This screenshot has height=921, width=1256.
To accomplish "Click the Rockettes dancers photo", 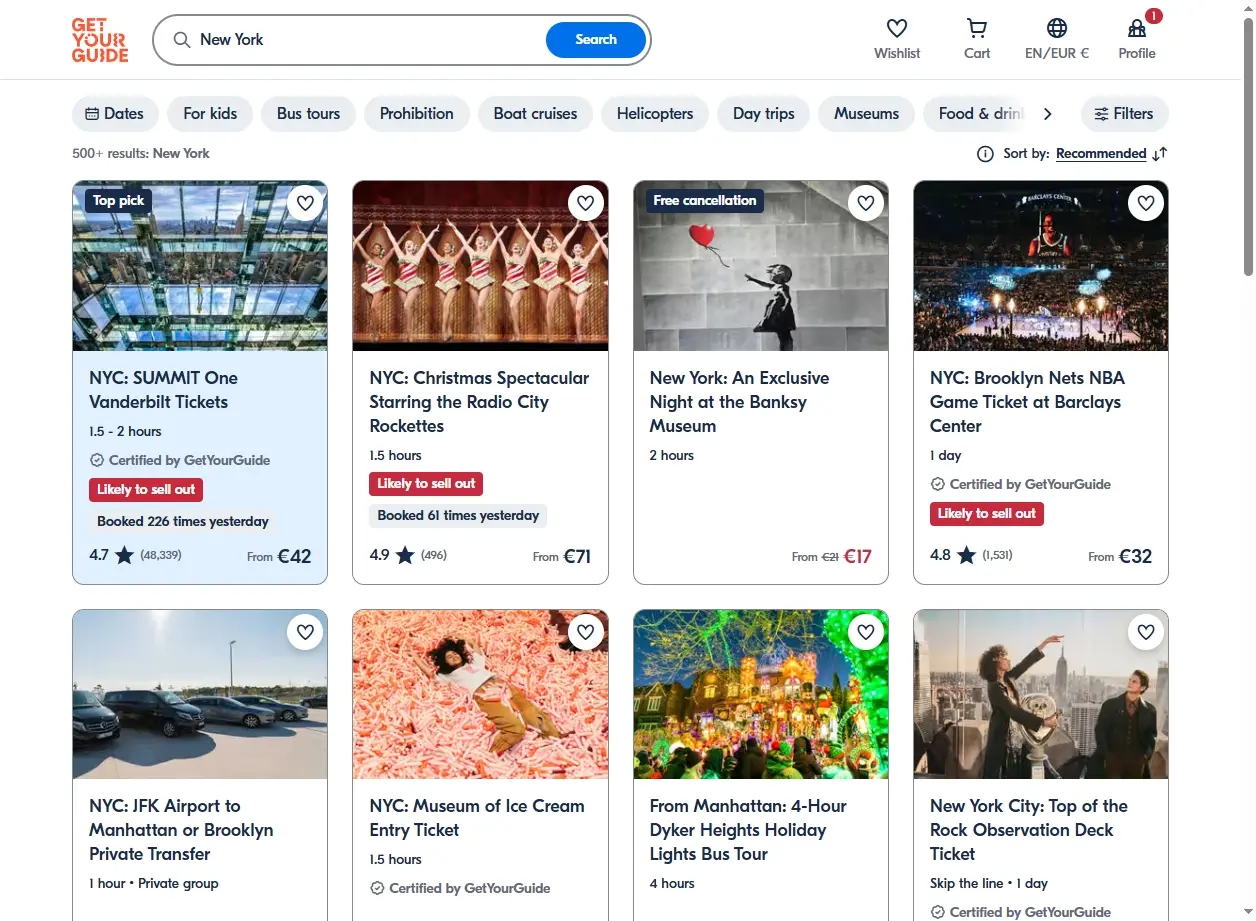I will 480,266.
